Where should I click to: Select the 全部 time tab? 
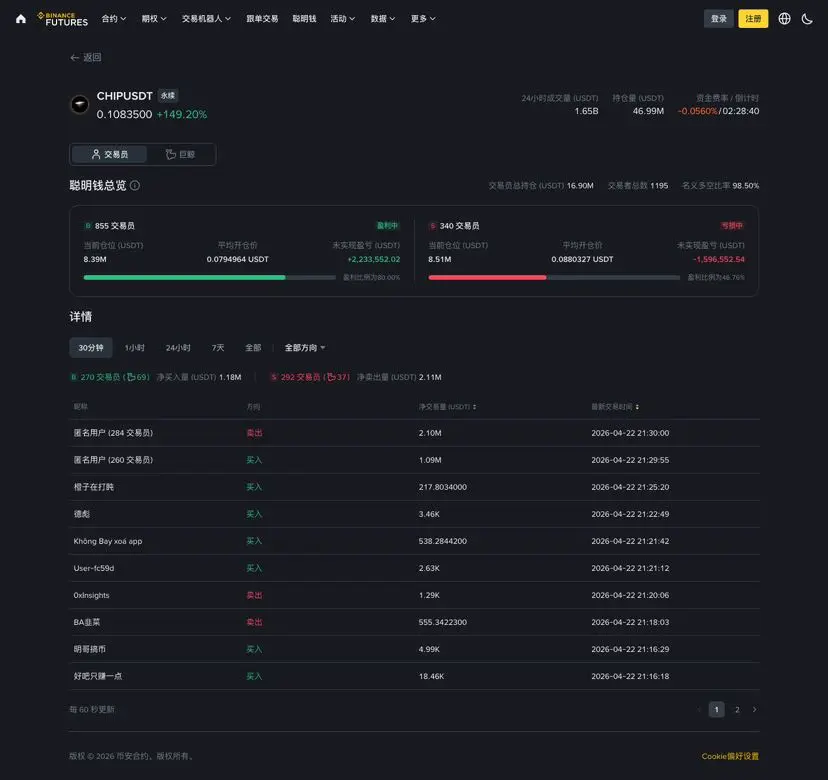click(253, 347)
